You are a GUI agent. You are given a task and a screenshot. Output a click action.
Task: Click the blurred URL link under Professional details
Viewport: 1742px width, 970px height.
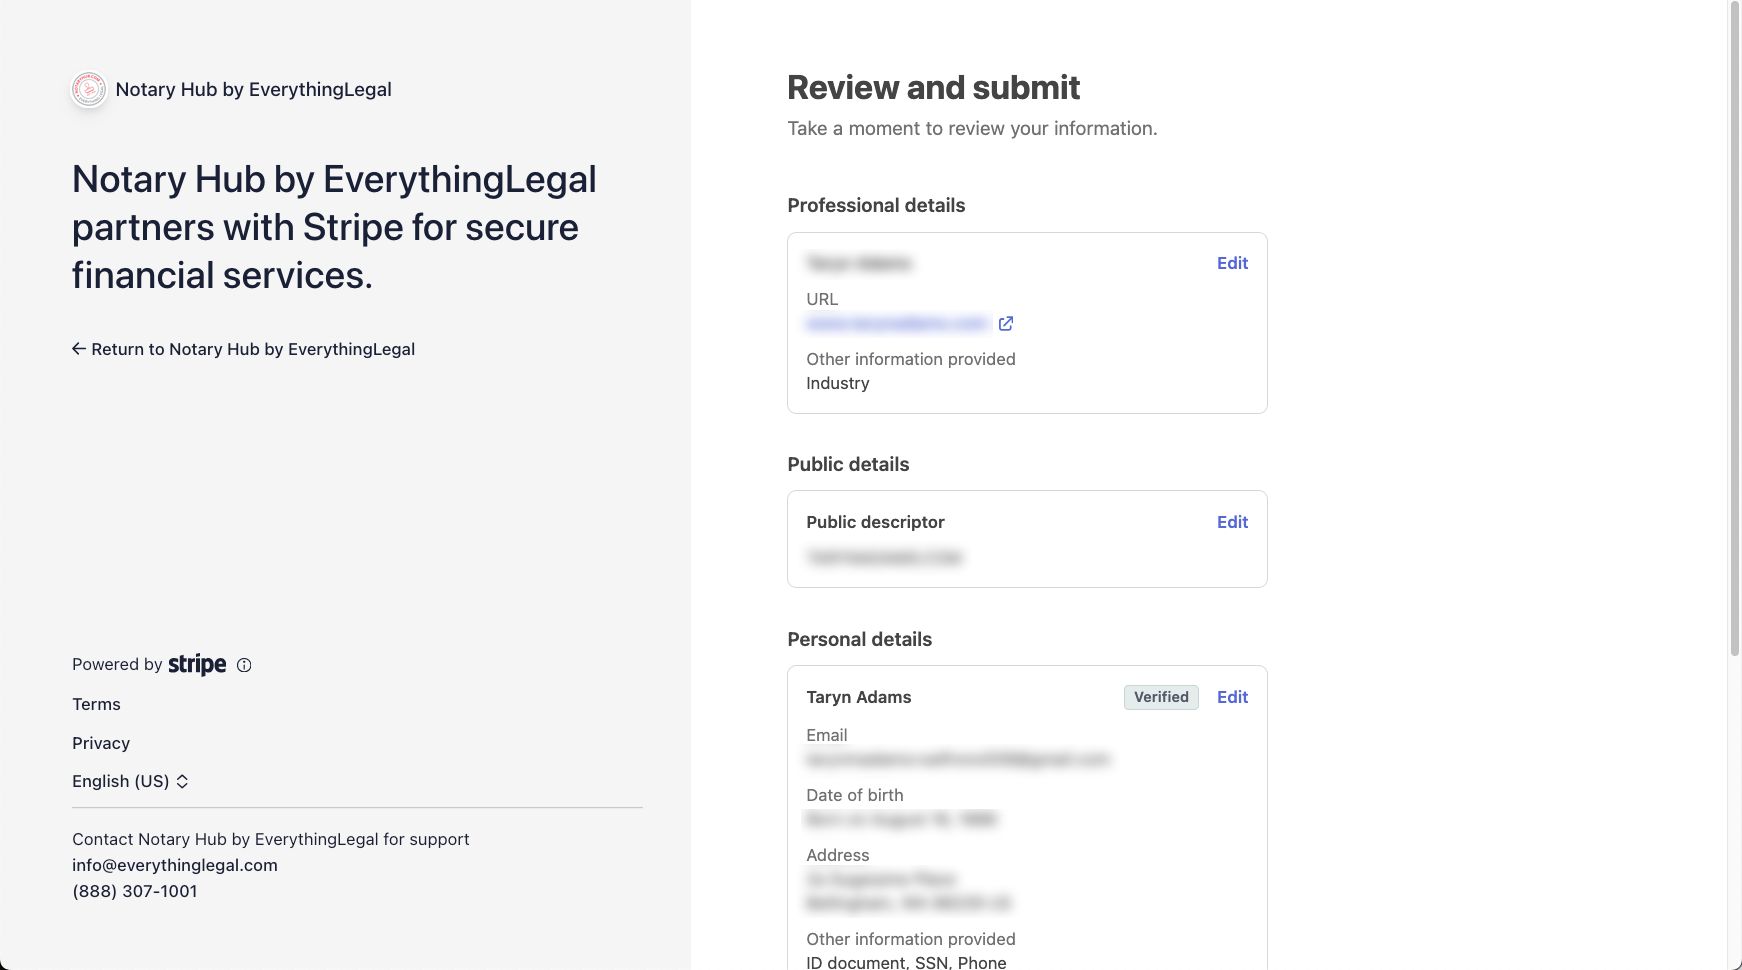click(x=898, y=323)
